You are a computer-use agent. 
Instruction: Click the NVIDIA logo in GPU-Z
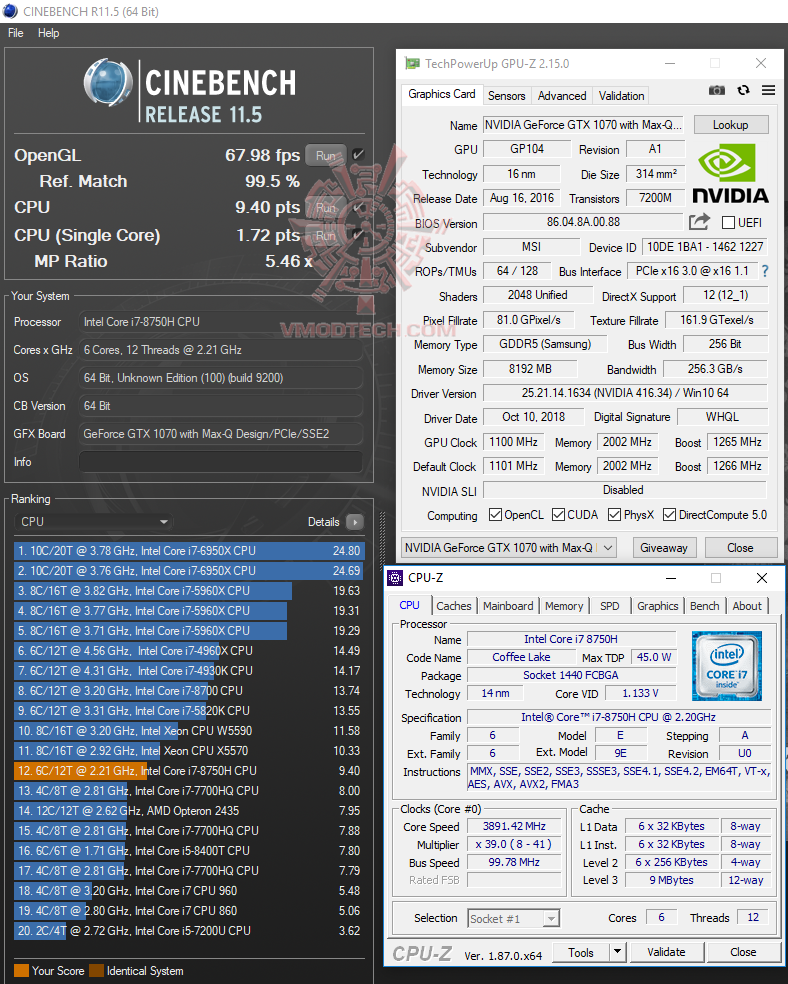[730, 174]
